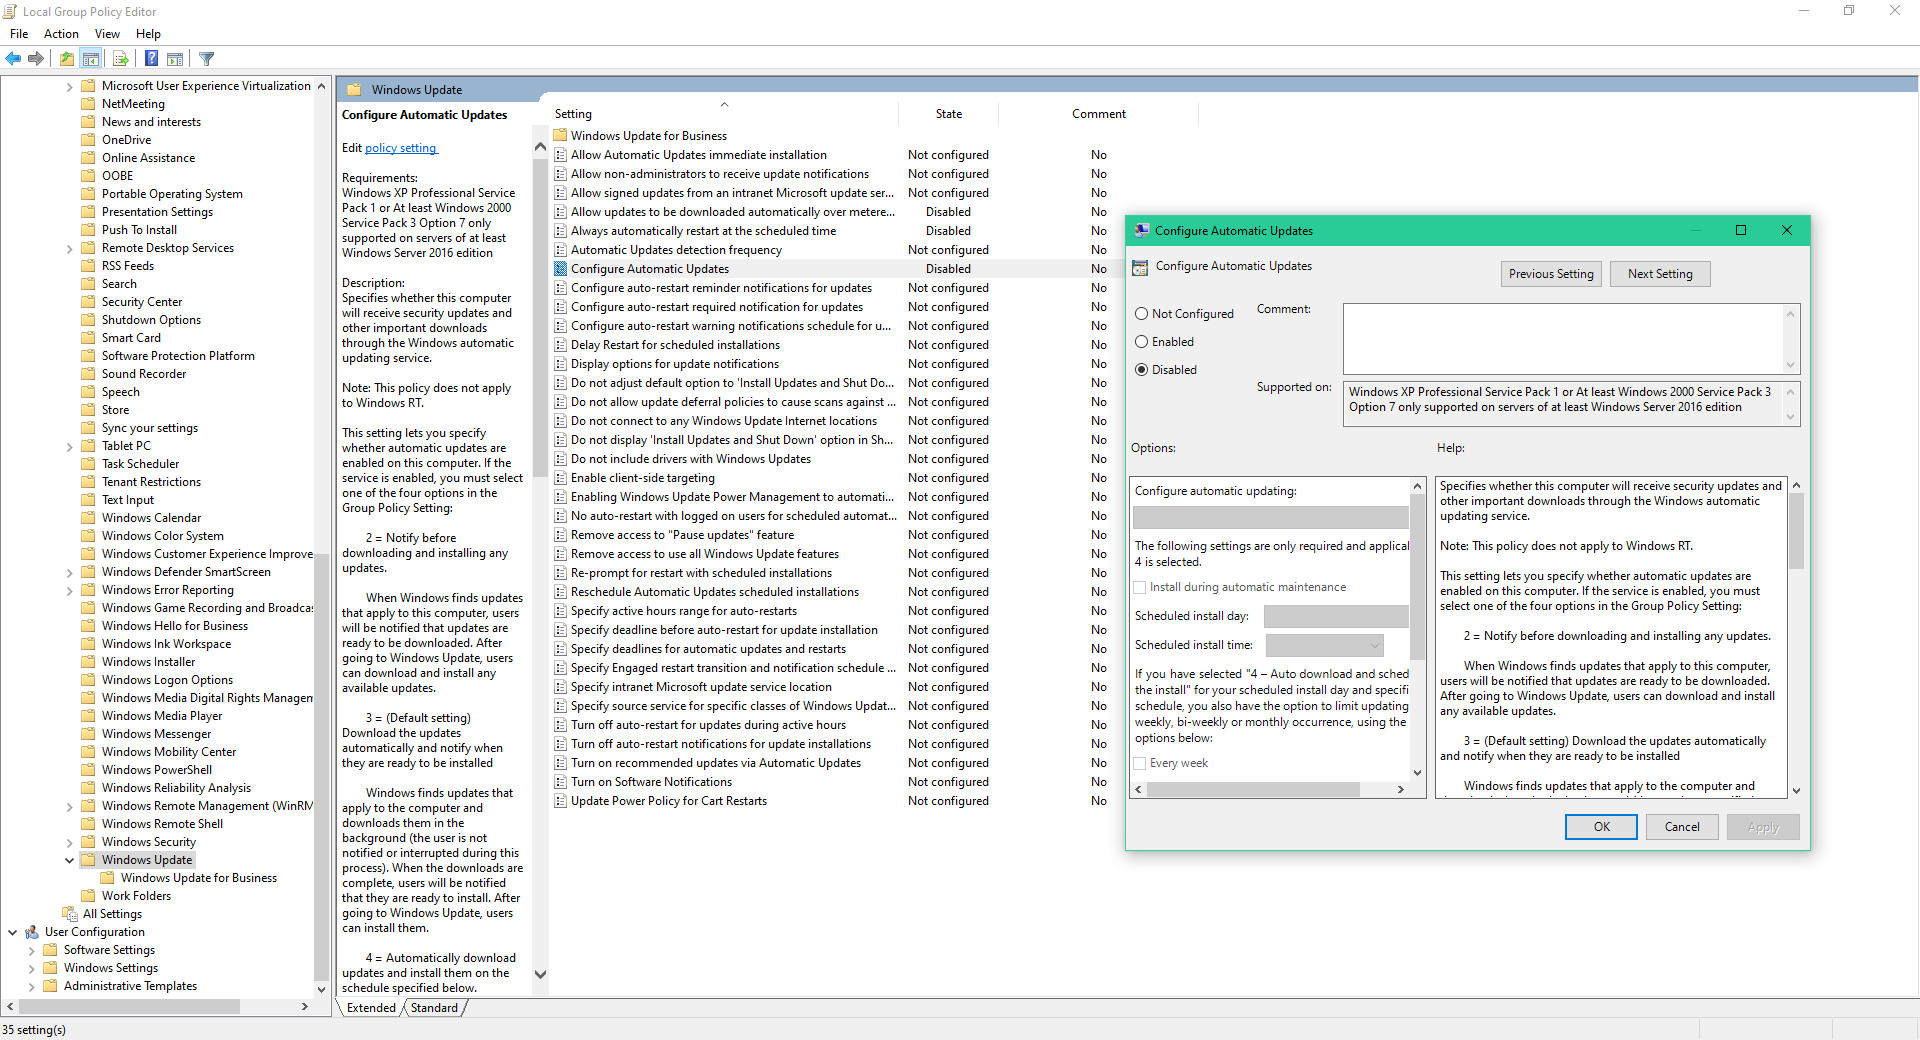This screenshot has width=1920, height=1040.
Task: Open the Configure automatic updating dropdown
Action: point(1270,517)
